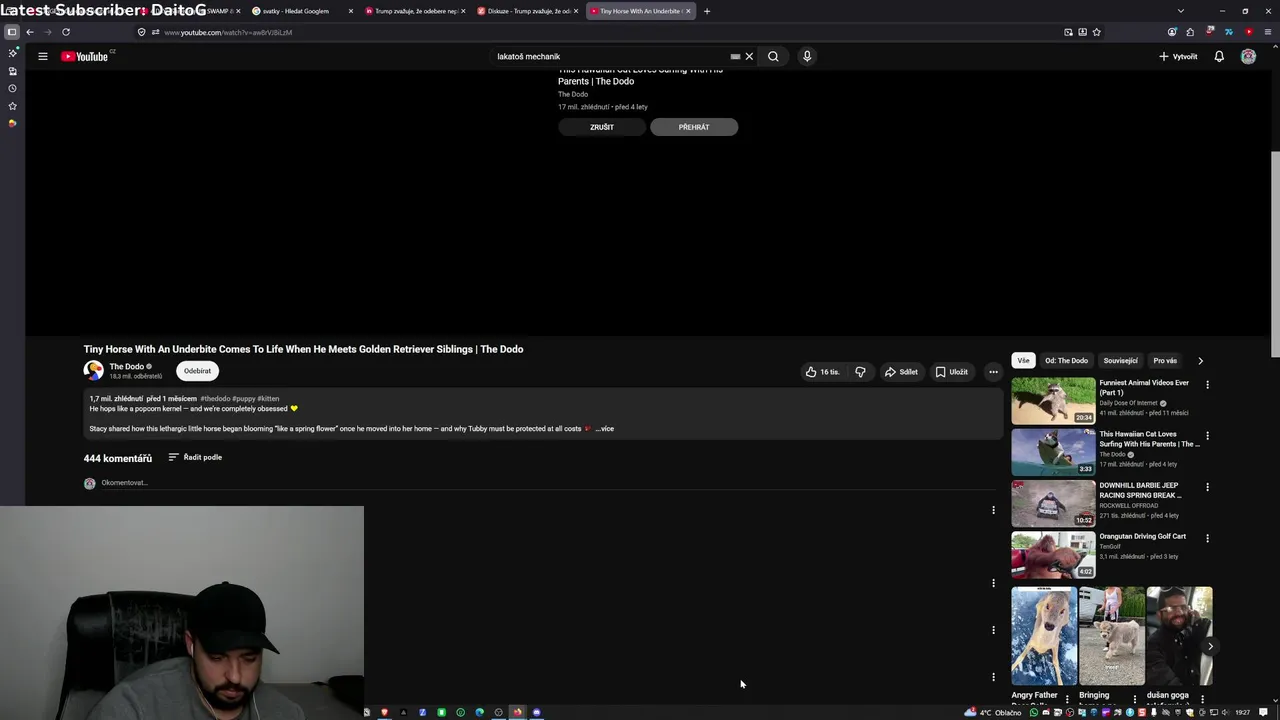Viewport: 1280px width, 720px height.
Task: Open the first comment's three-dot menu
Action: [x=993, y=510]
